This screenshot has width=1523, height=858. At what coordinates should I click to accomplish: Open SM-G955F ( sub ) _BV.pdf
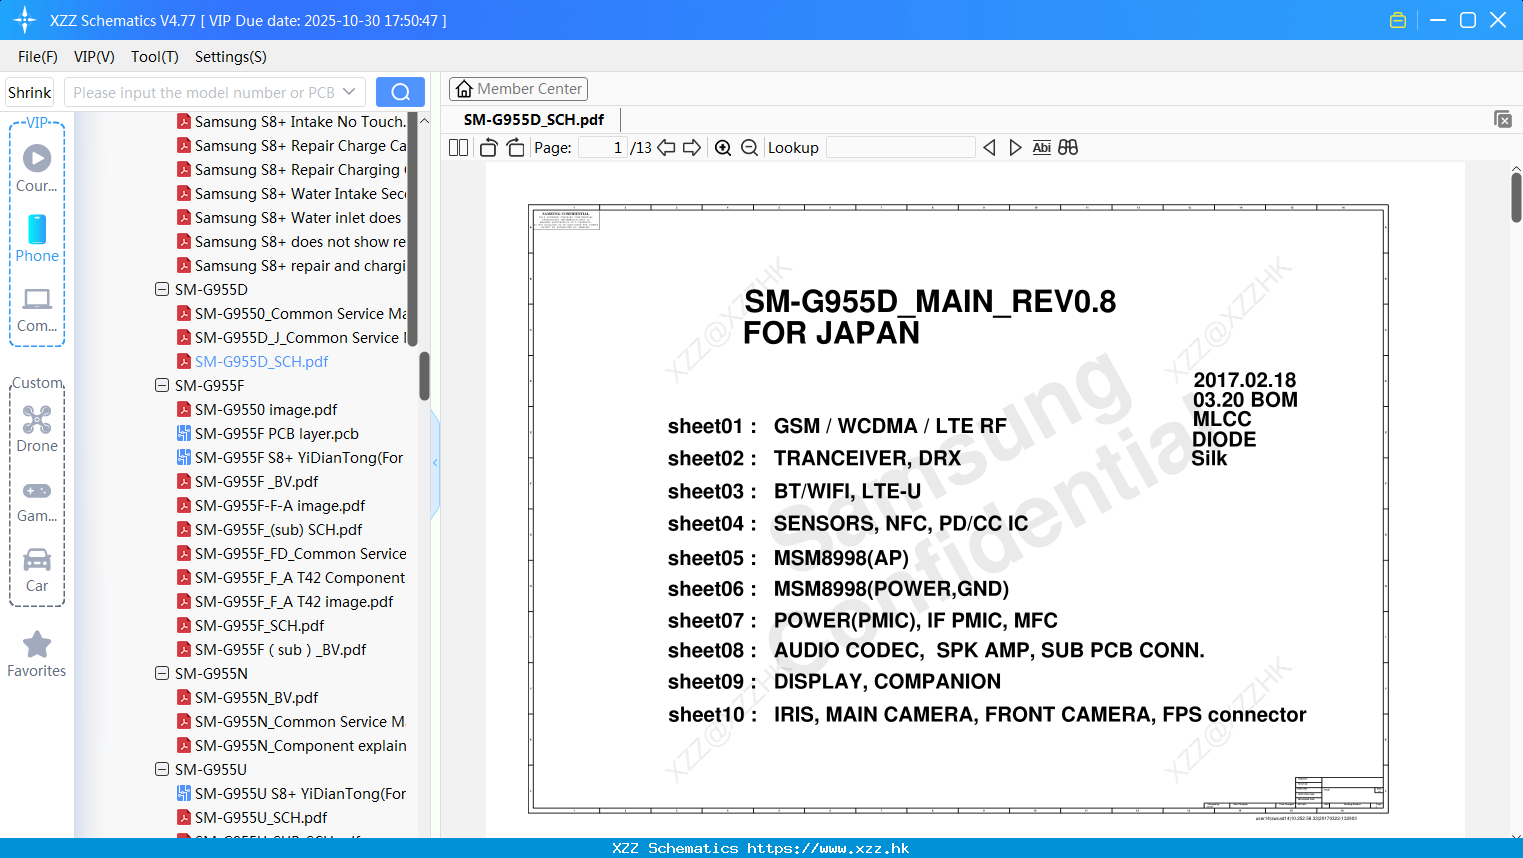(280, 649)
